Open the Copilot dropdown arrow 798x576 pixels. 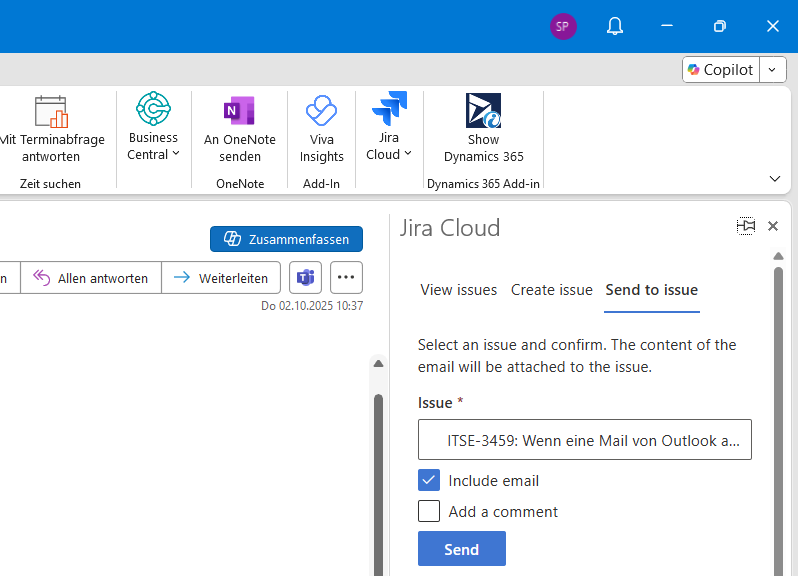coord(773,69)
